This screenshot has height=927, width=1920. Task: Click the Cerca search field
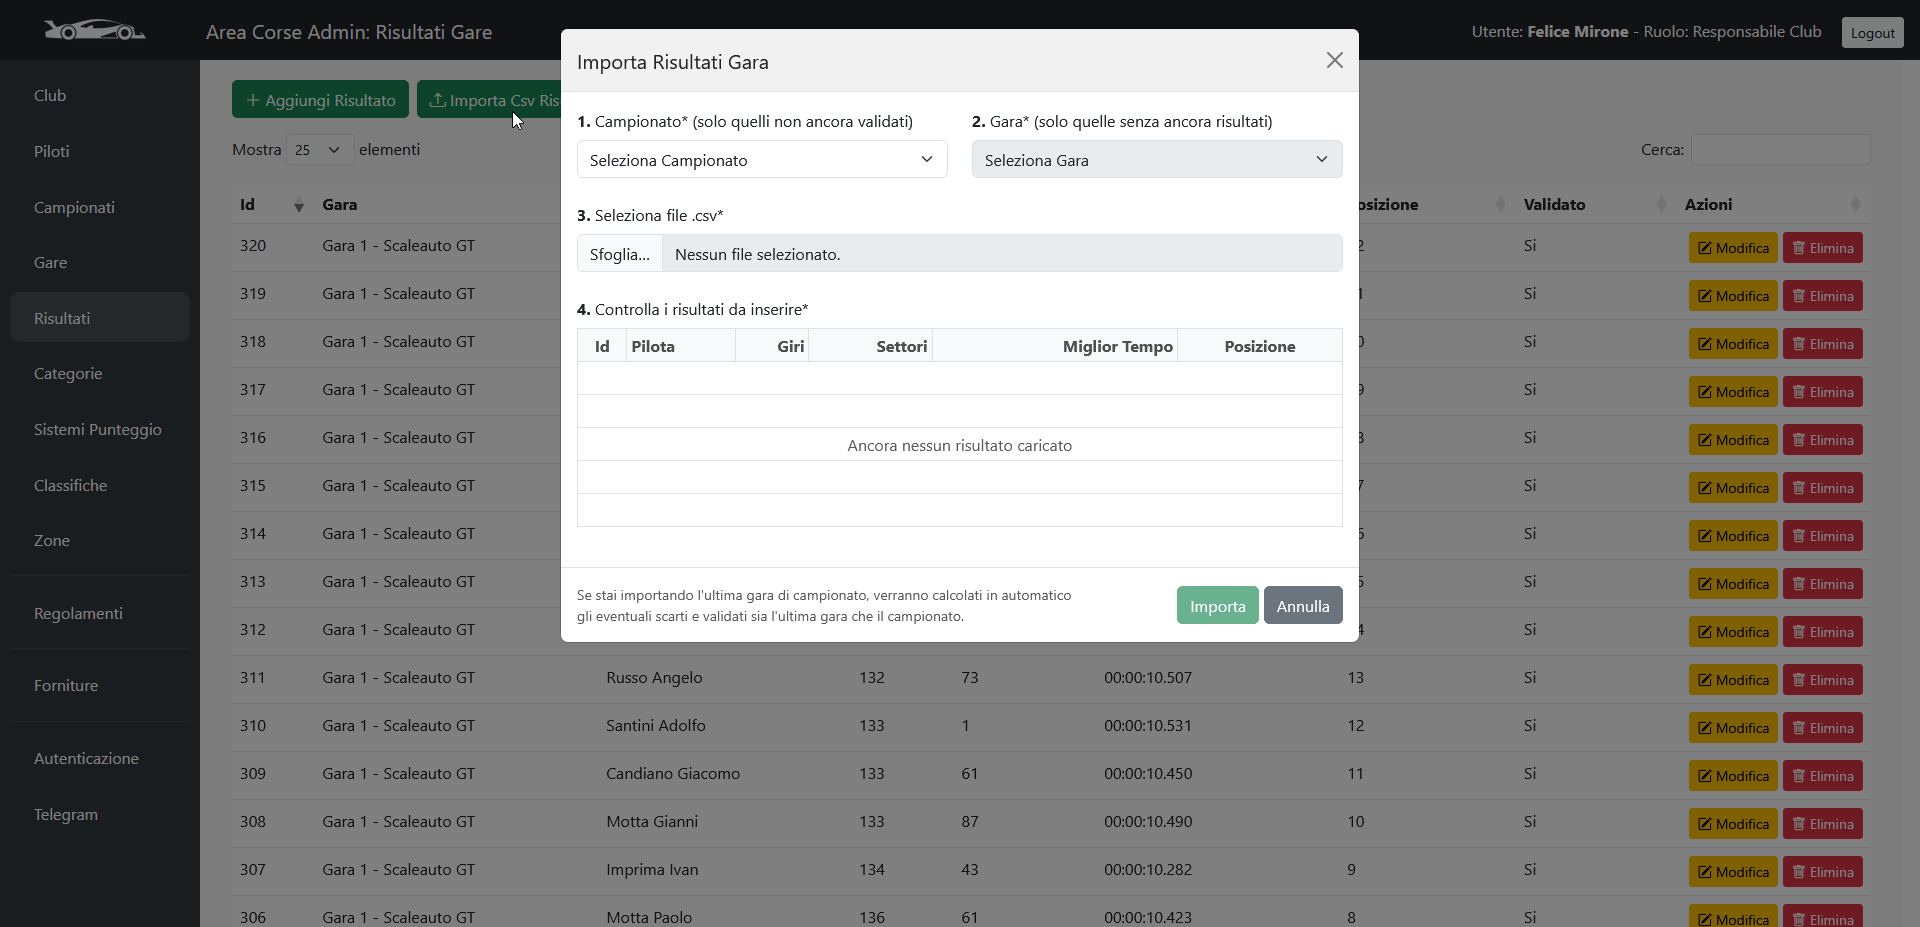coord(1779,150)
